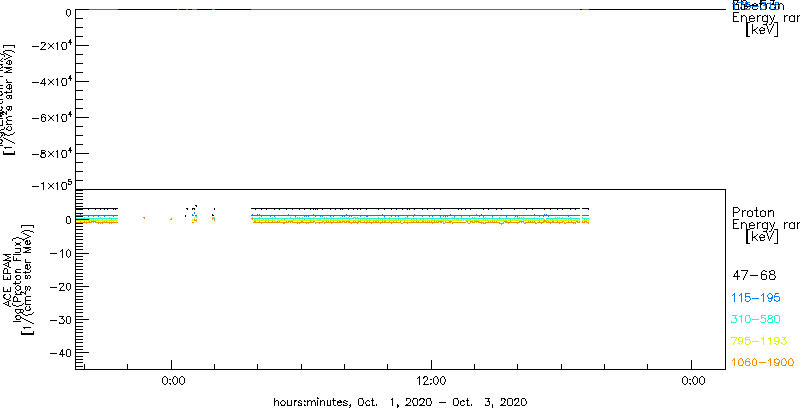Click the -40 proton flux tick label

click(x=61, y=353)
